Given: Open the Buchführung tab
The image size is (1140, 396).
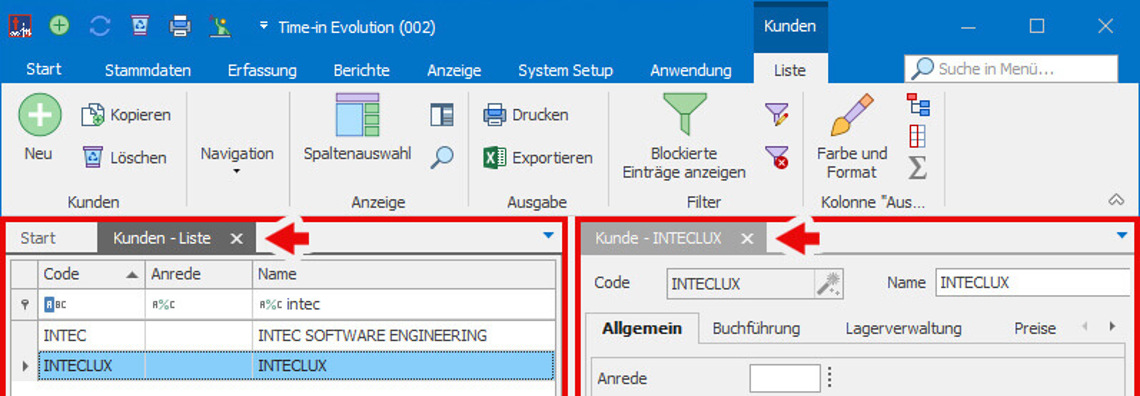Looking at the screenshot, I should click(756, 328).
